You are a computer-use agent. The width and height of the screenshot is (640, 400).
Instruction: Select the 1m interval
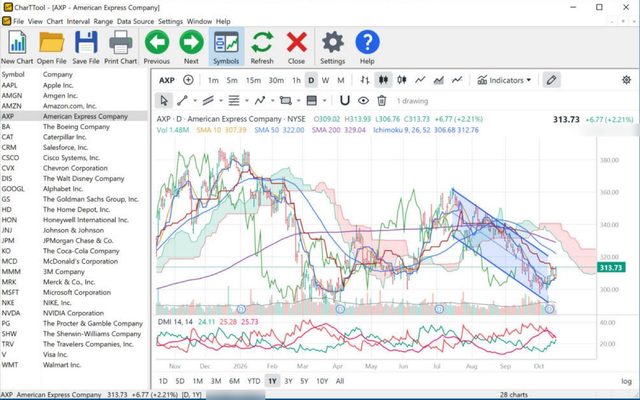[x=213, y=80]
